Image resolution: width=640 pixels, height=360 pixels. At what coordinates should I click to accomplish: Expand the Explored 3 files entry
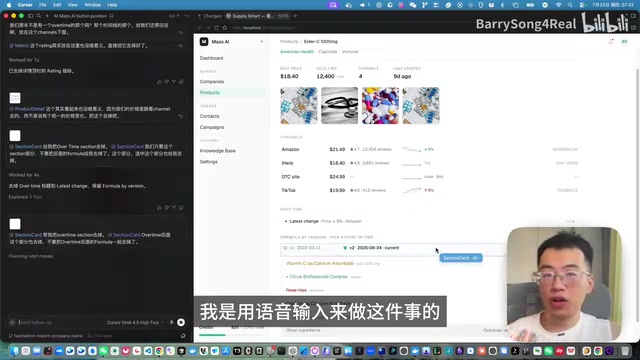point(25,197)
